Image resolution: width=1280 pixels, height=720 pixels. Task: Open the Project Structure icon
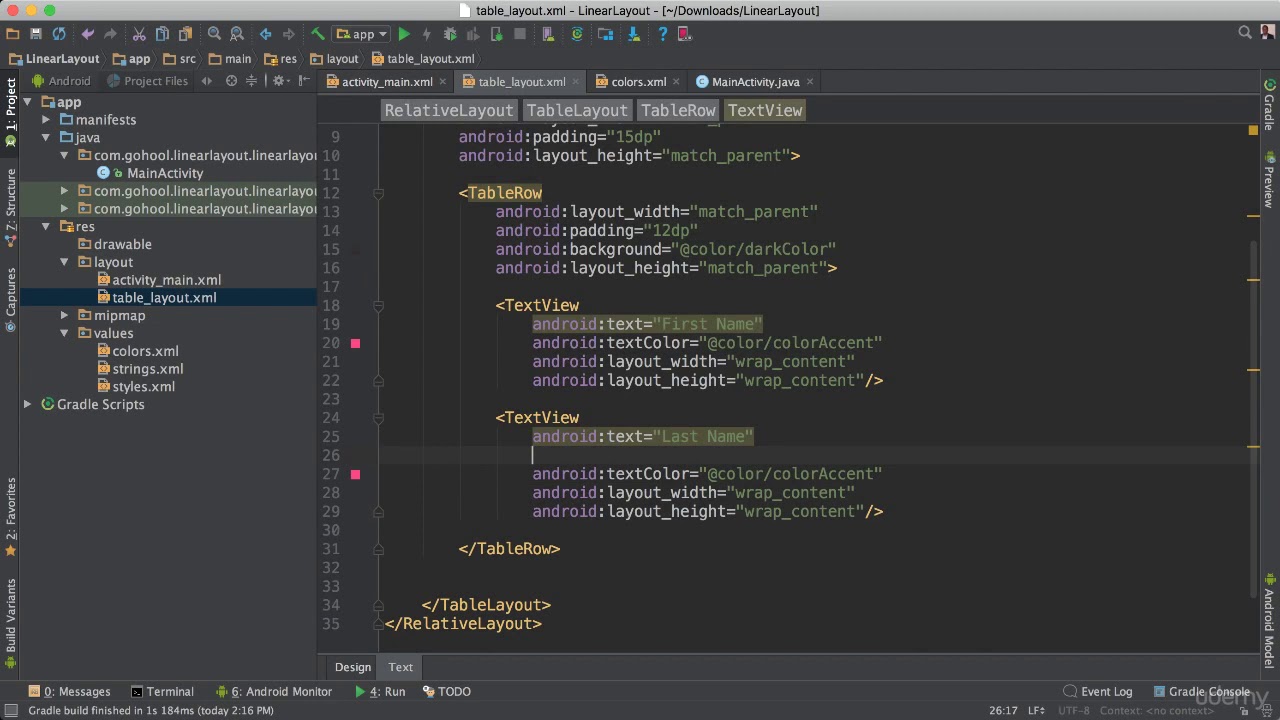[605, 34]
